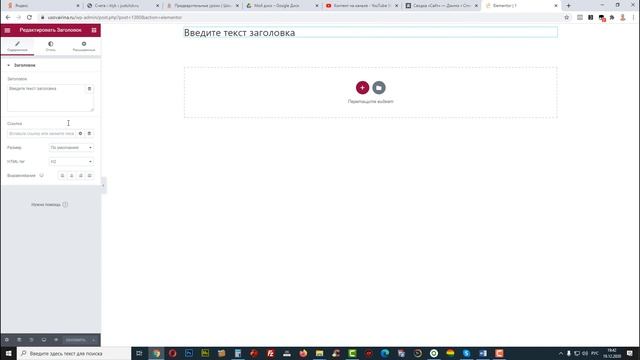Open Word from the taskbar
The image size is (640, 360).
coord(483,353)
